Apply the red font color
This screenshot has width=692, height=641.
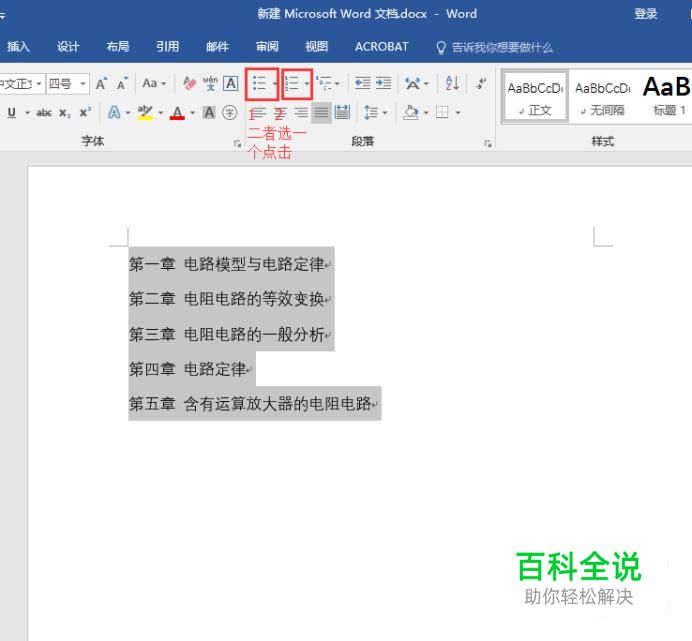click(177, 113)
